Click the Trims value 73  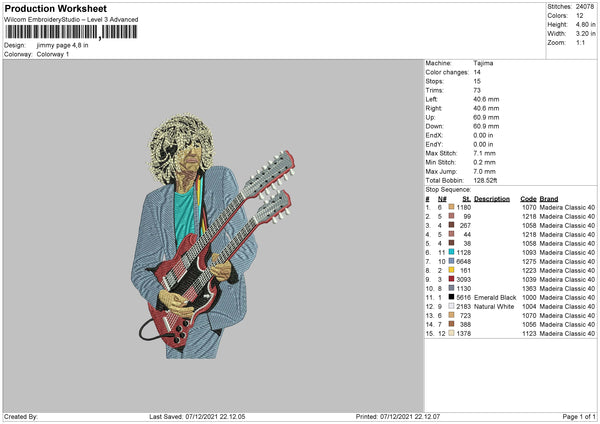(x=477, y=90)
